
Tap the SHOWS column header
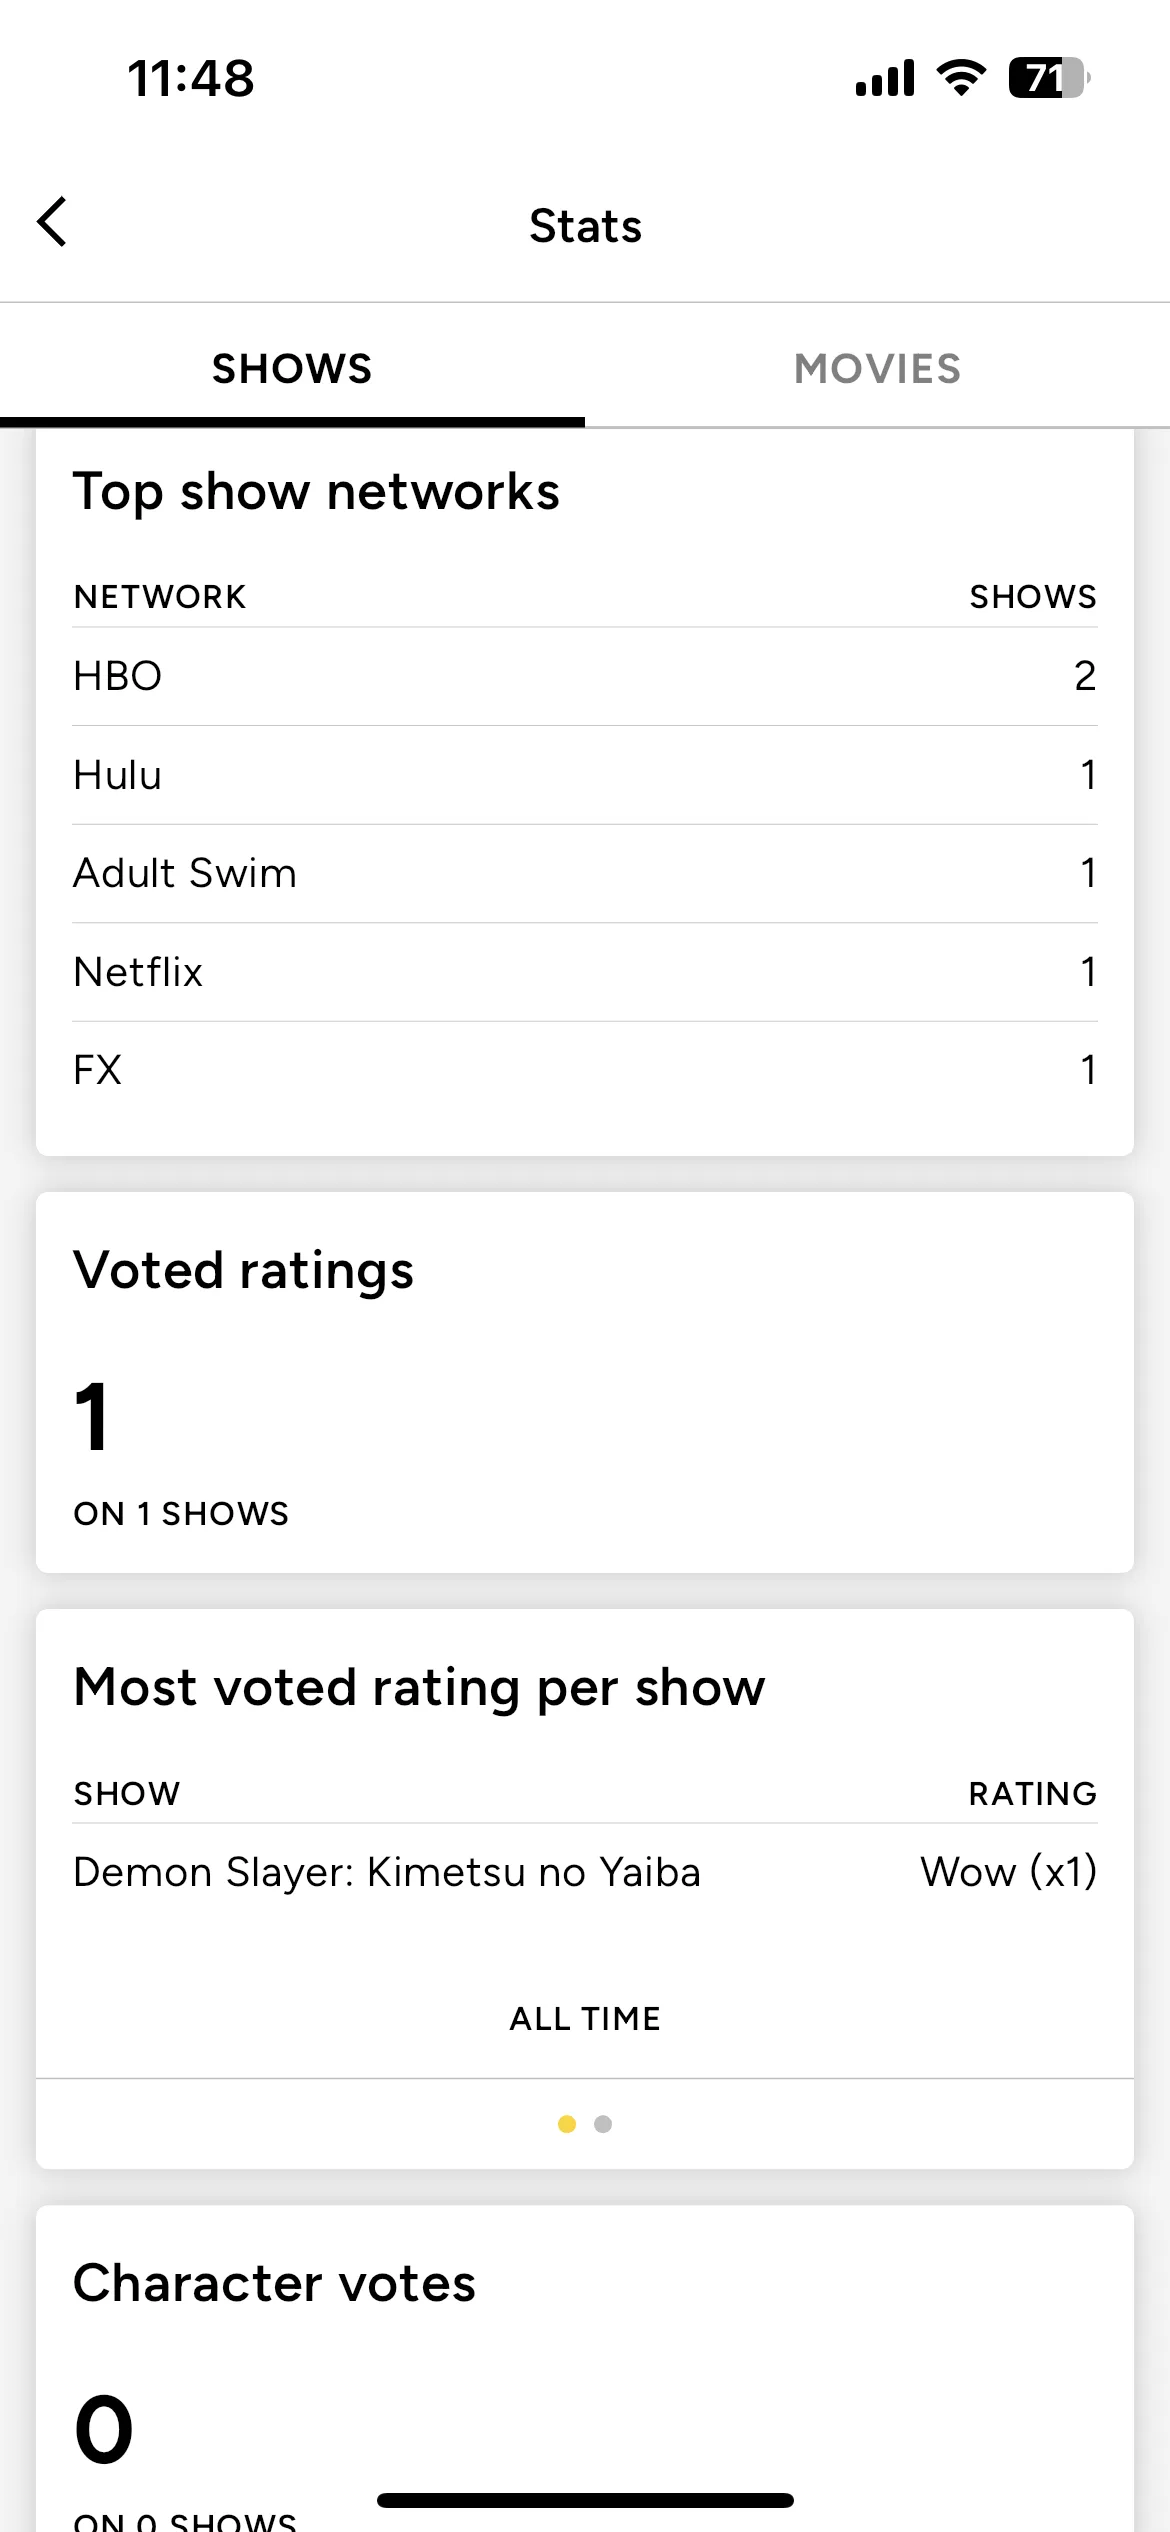(x=1033, y=597)
